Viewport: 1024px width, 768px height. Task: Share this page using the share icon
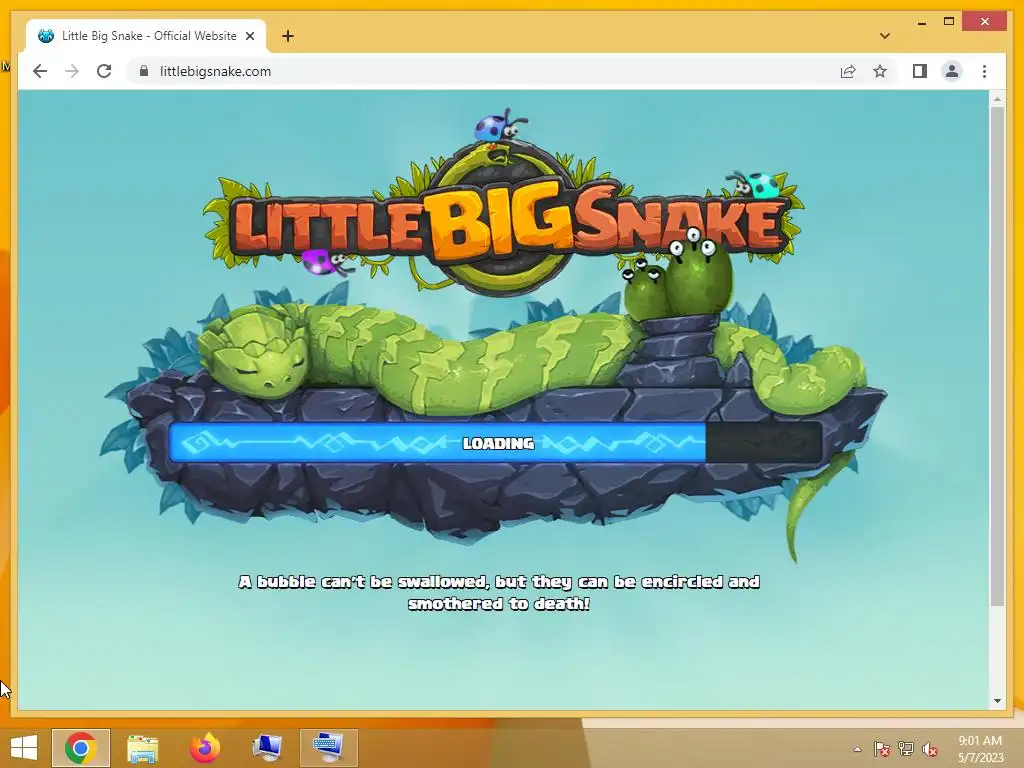point(848,71)
